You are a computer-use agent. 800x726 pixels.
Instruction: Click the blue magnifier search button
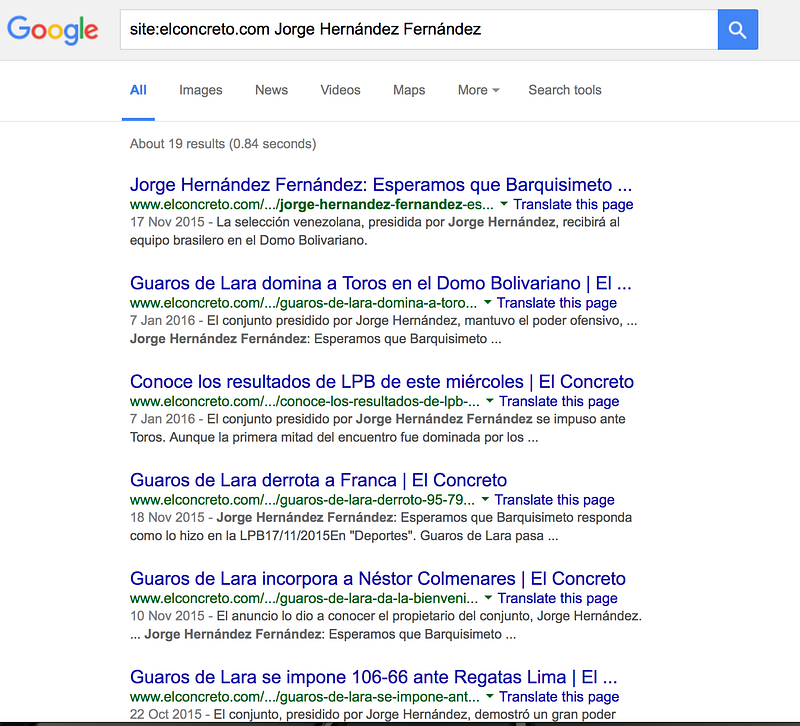coord(737,30)
